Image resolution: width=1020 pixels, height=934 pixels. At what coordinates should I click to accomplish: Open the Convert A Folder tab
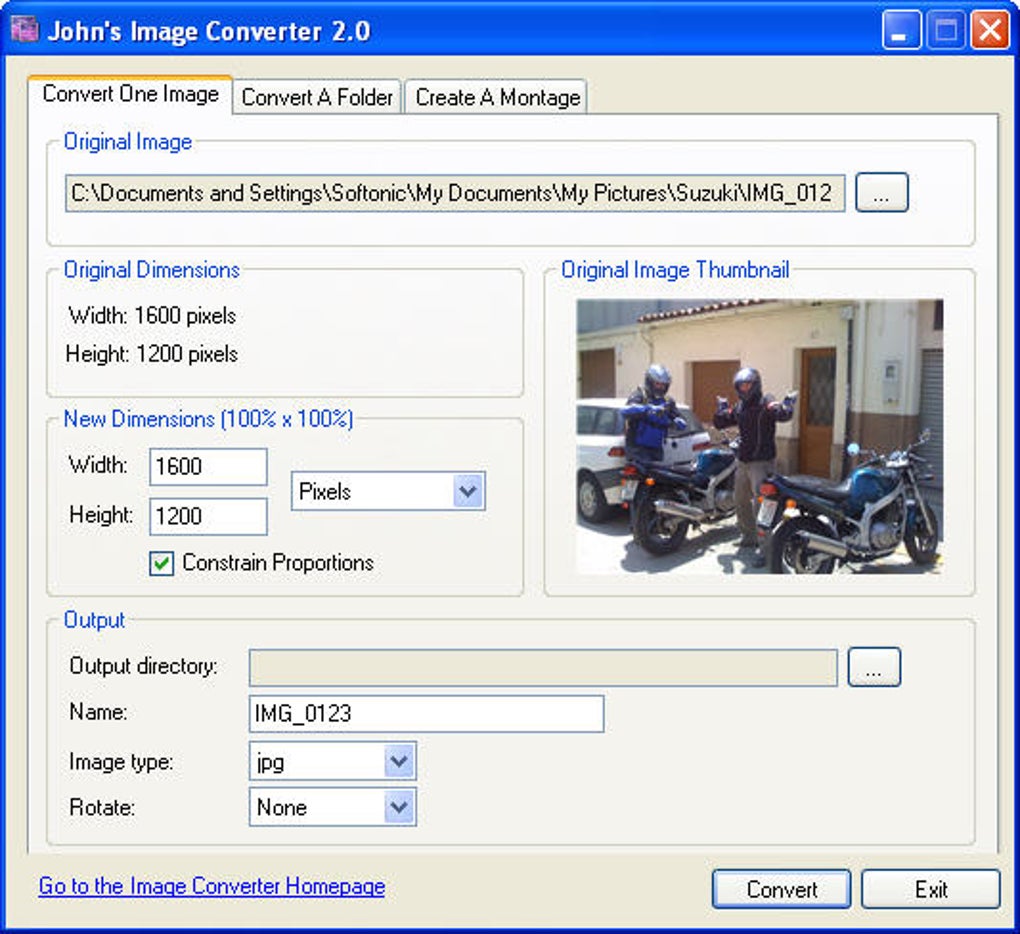[317, 98]
